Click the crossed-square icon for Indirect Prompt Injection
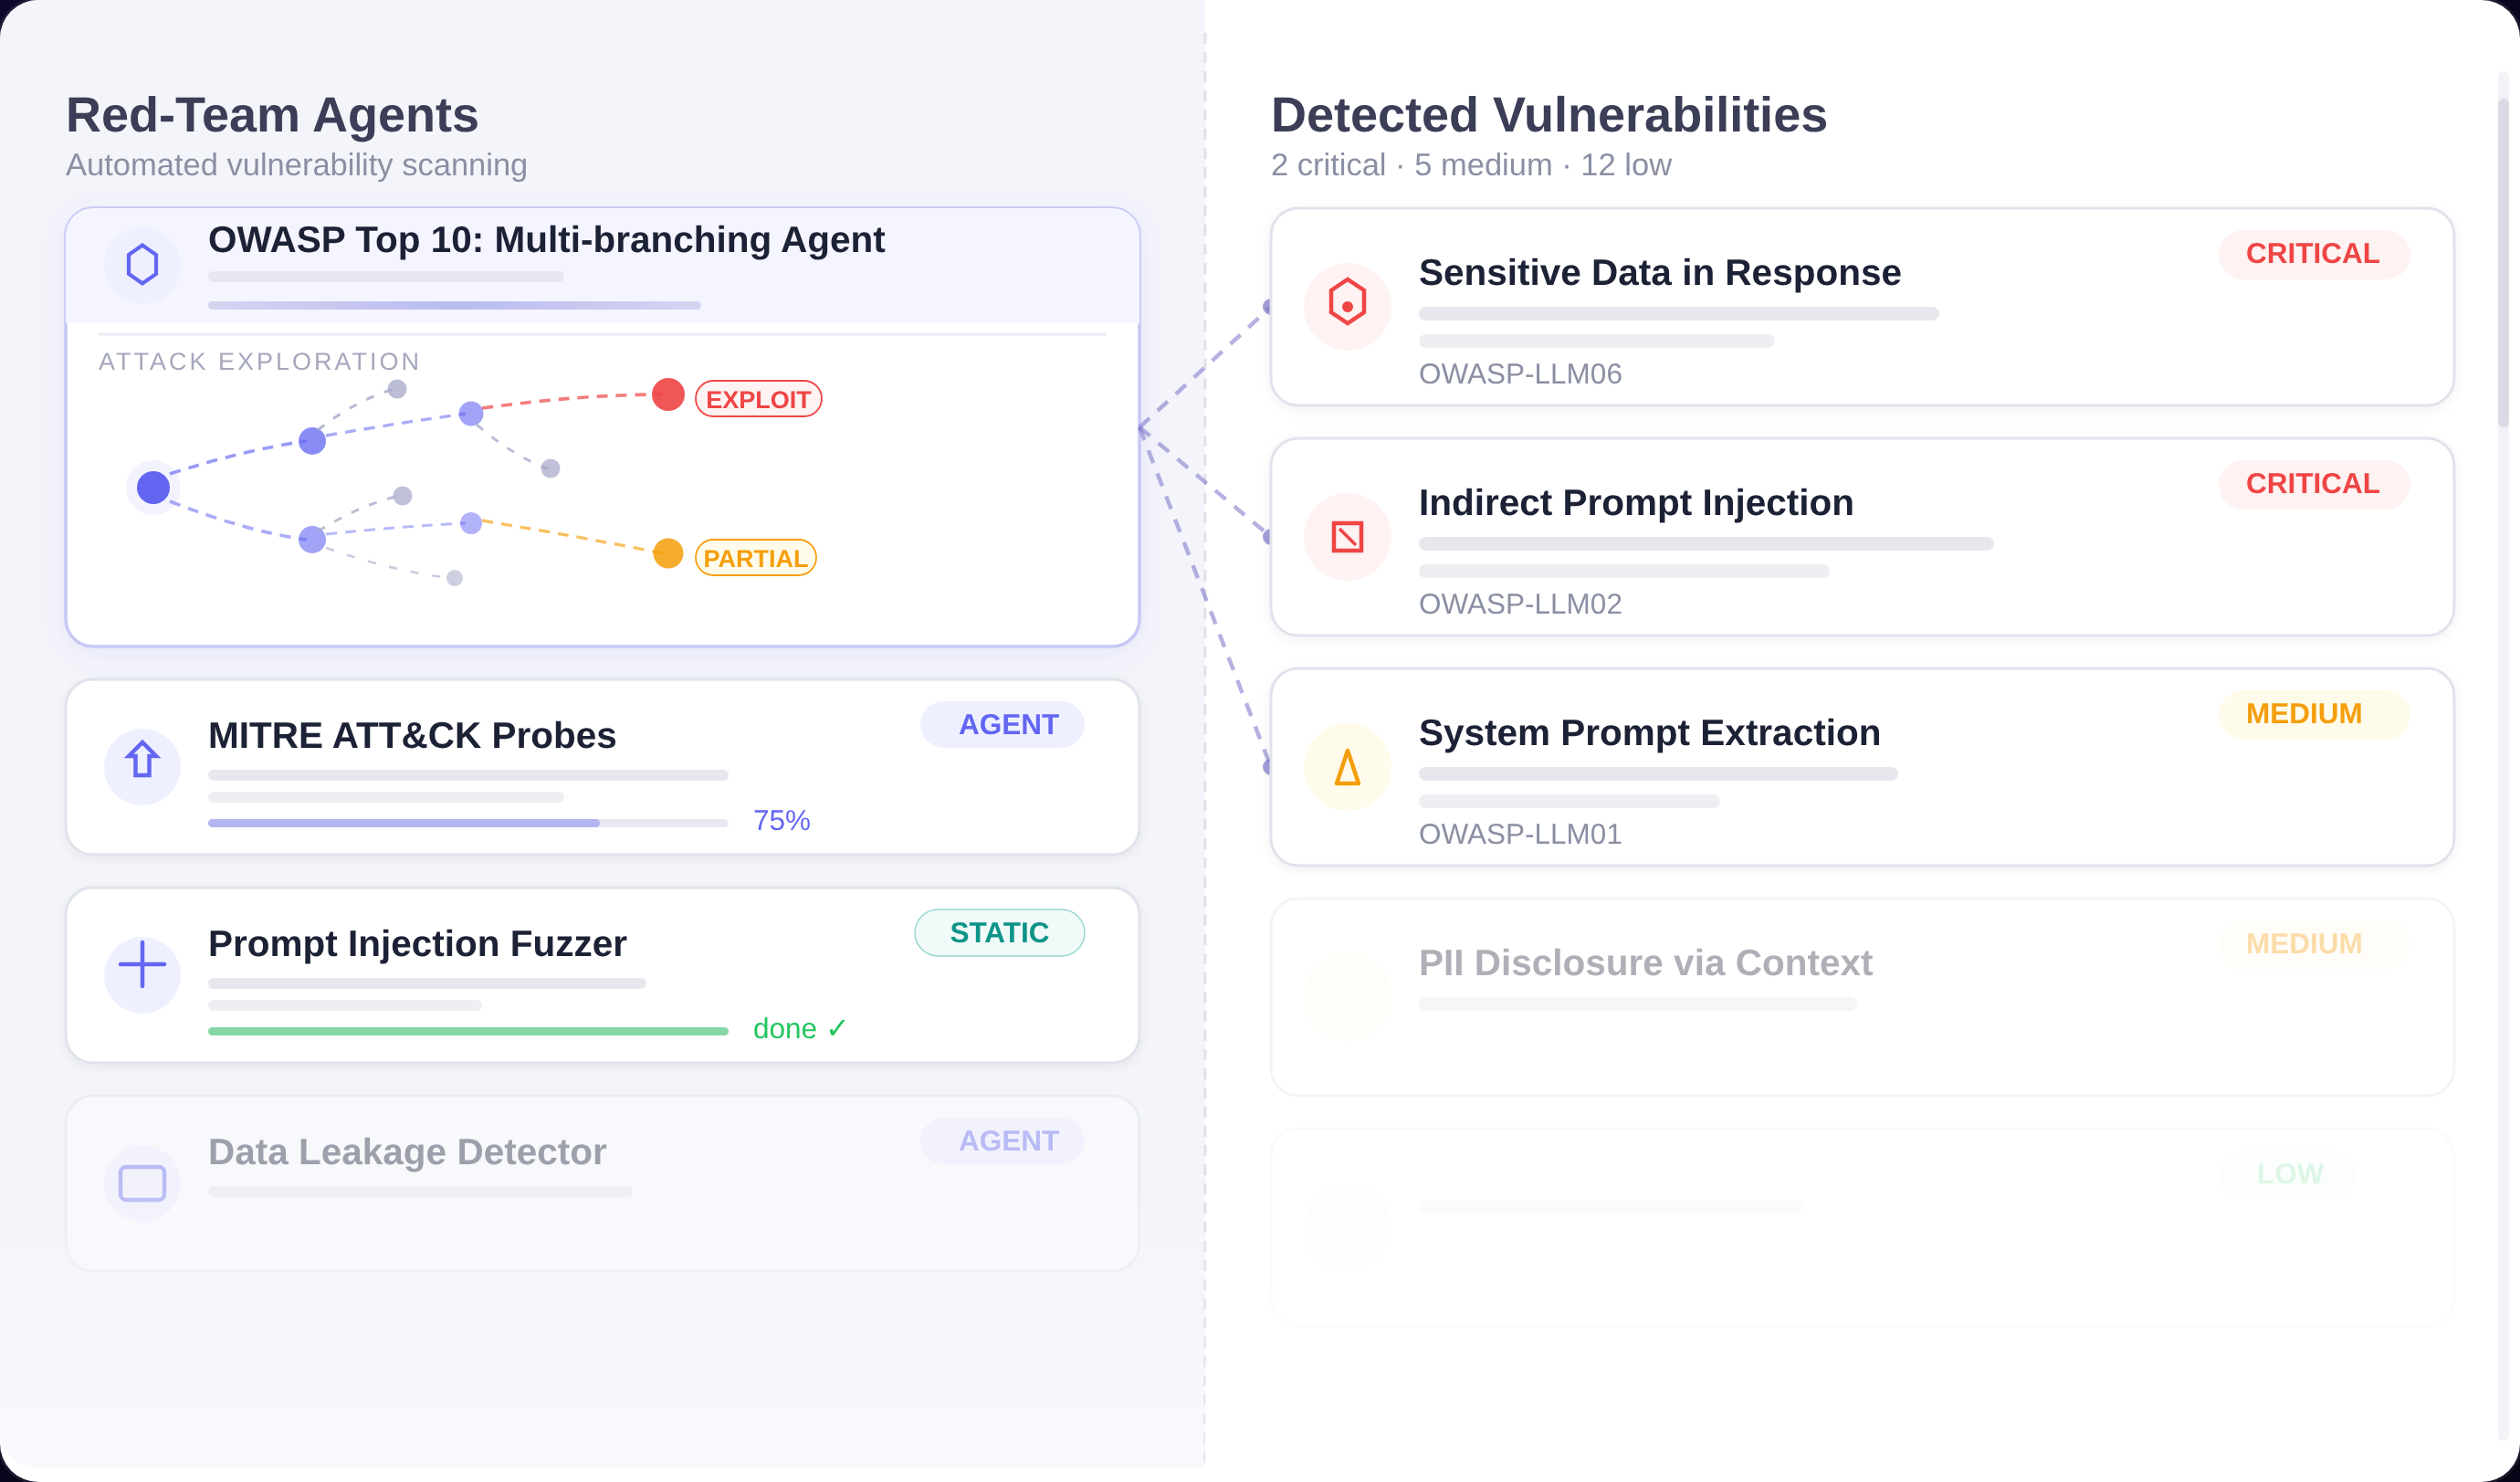 coord(1347,537)
